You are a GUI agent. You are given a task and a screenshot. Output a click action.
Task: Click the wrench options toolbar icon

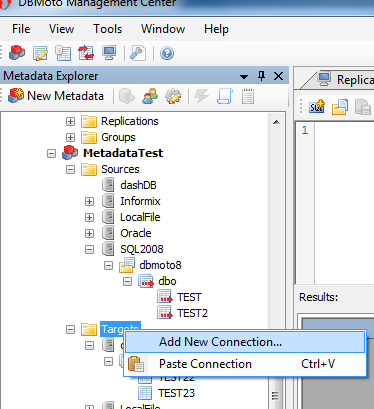pos(138,53)
